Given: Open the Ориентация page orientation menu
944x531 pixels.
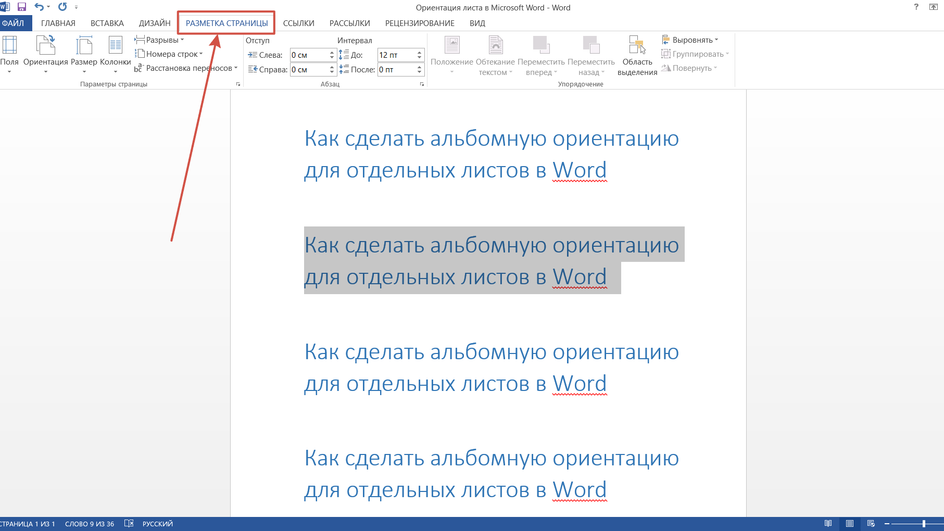Looking at the screenshot, I should (x=46, y=55).
